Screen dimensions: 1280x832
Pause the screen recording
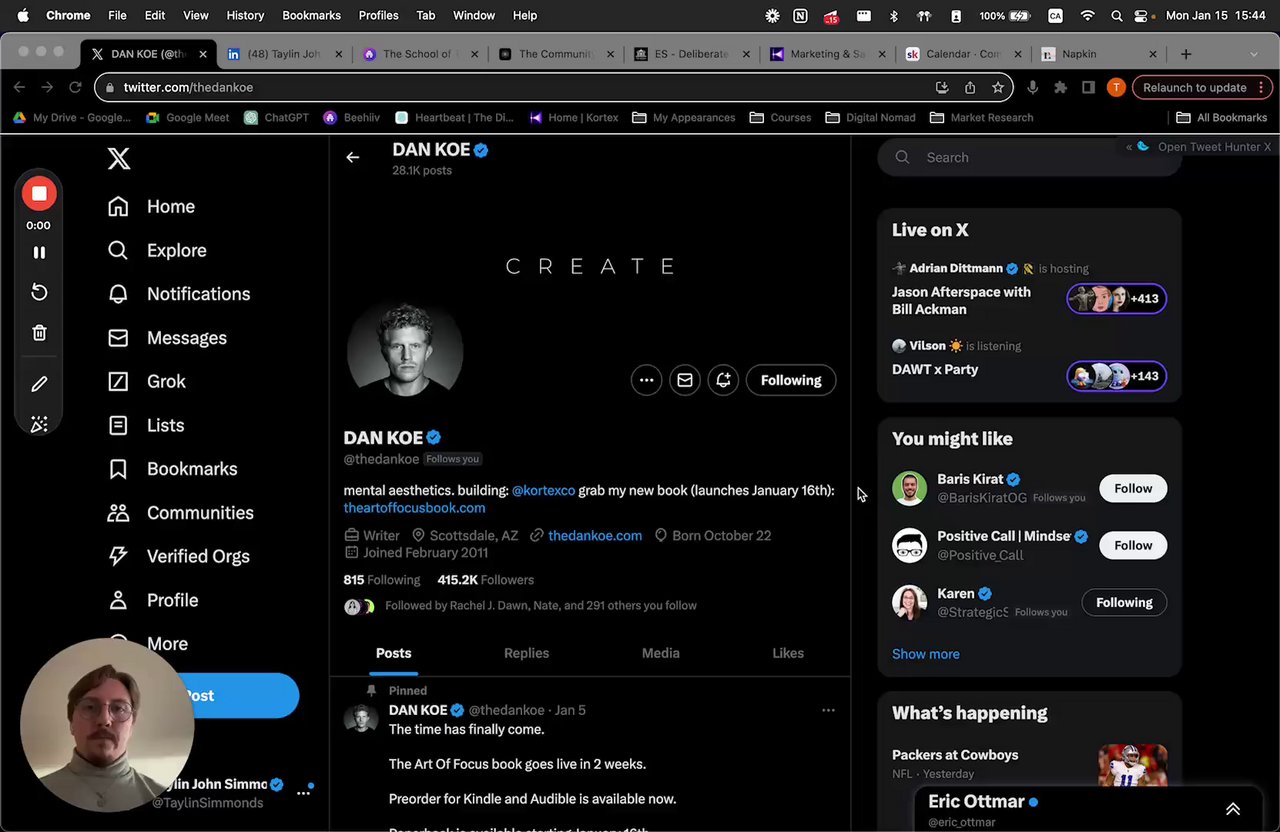[x=39, y=253]
